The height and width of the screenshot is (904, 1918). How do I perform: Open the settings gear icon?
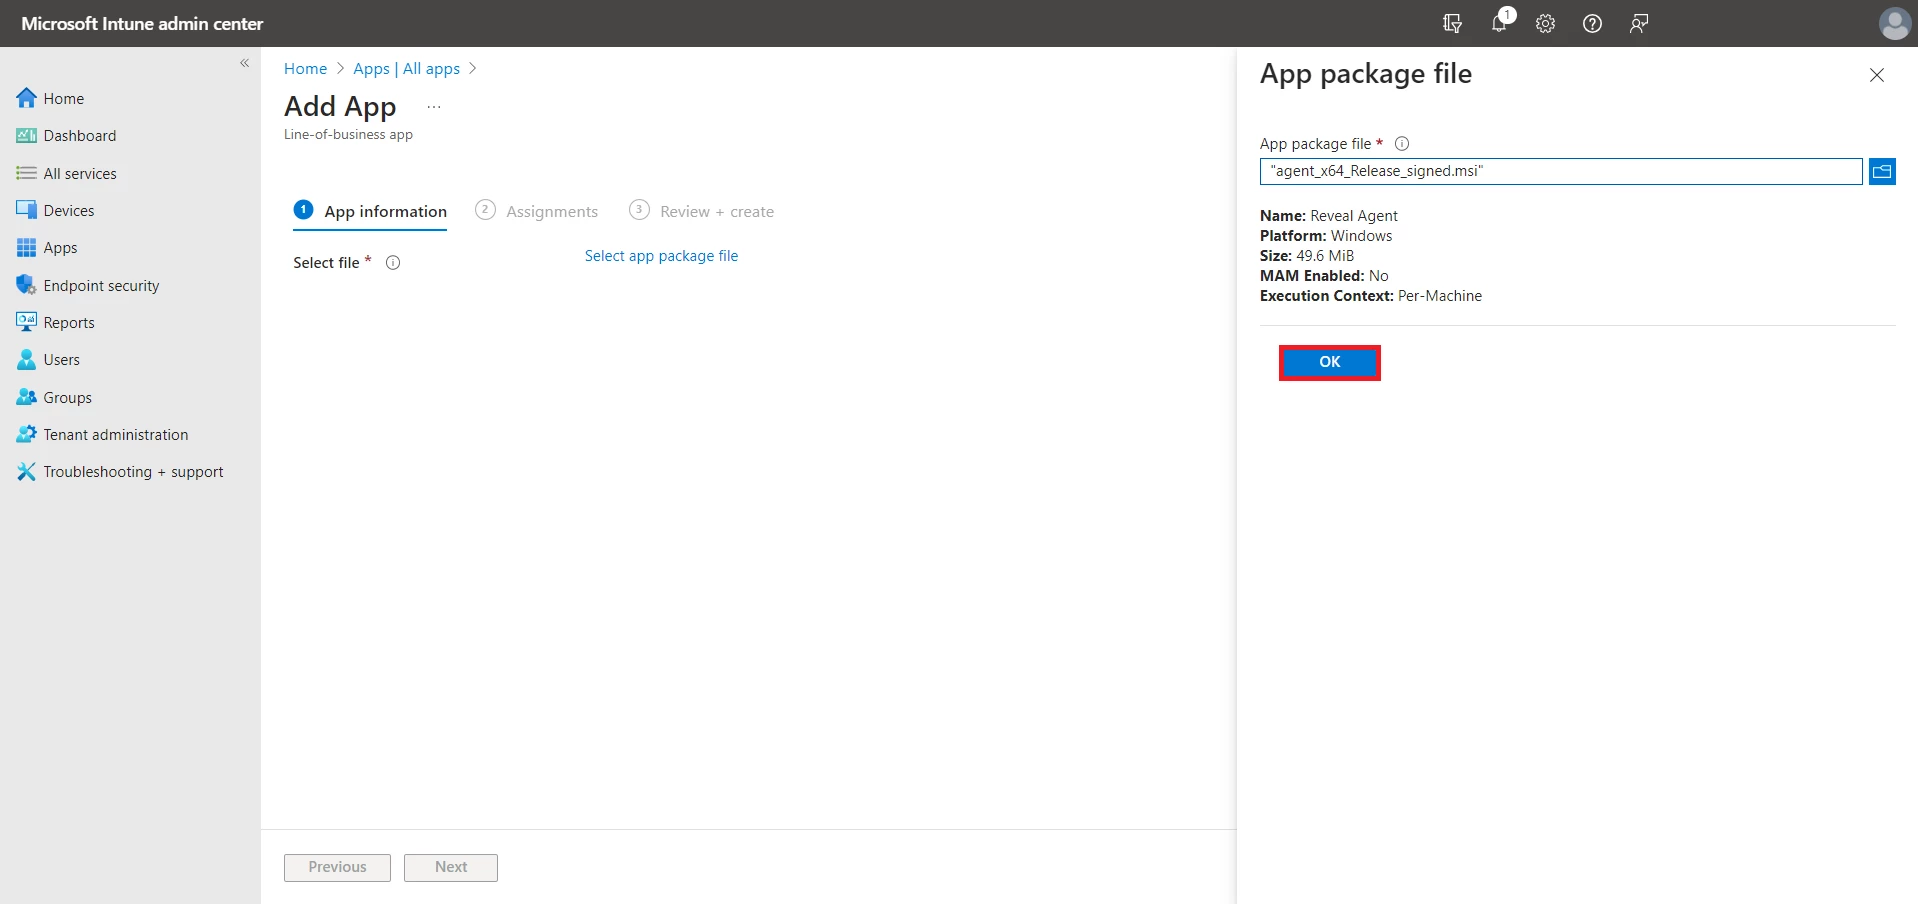[1546, 23]
